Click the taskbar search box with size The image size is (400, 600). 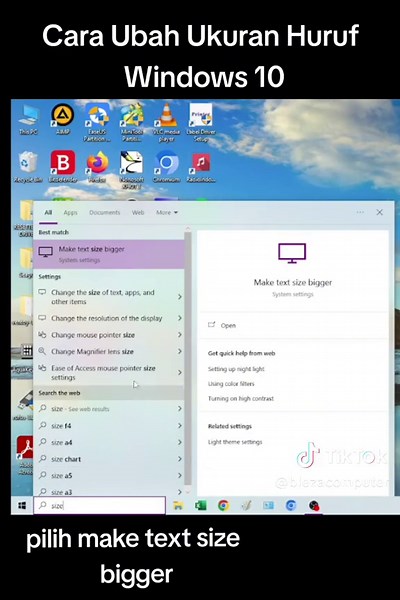[x=100, y=505]
